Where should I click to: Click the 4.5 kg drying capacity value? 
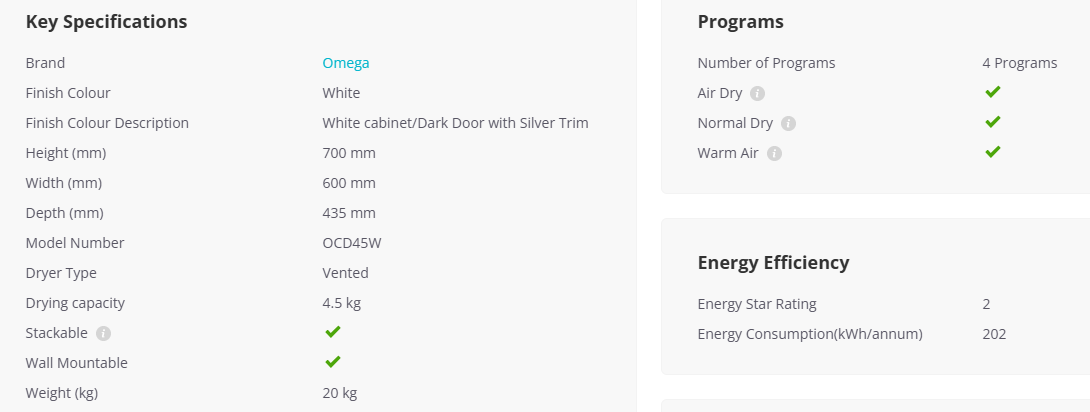(x=341, y=303)
